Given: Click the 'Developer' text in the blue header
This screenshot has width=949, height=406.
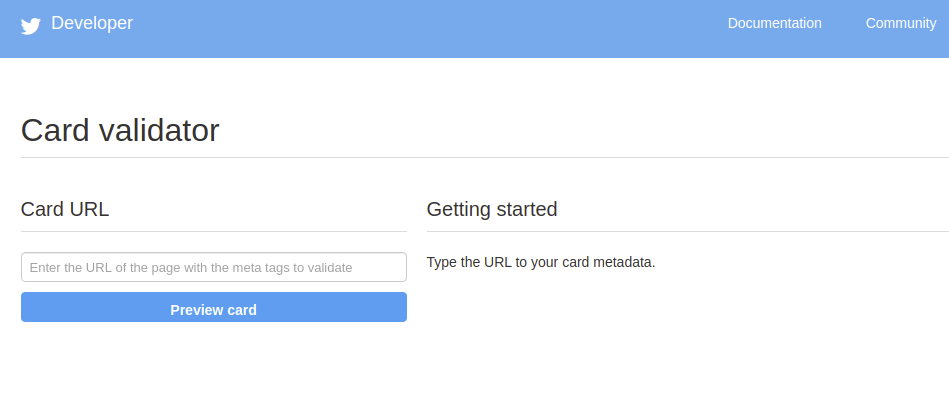Looking at the screenshot, I should pyautogui.click(x=92, y=23).
